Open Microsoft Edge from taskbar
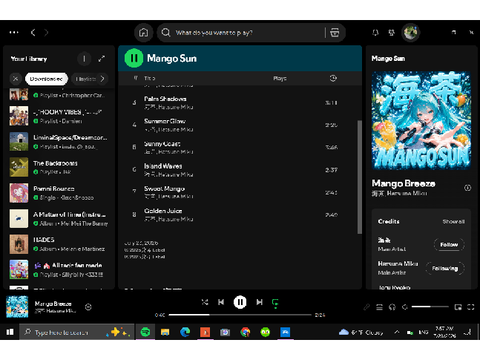 [185, 332]
